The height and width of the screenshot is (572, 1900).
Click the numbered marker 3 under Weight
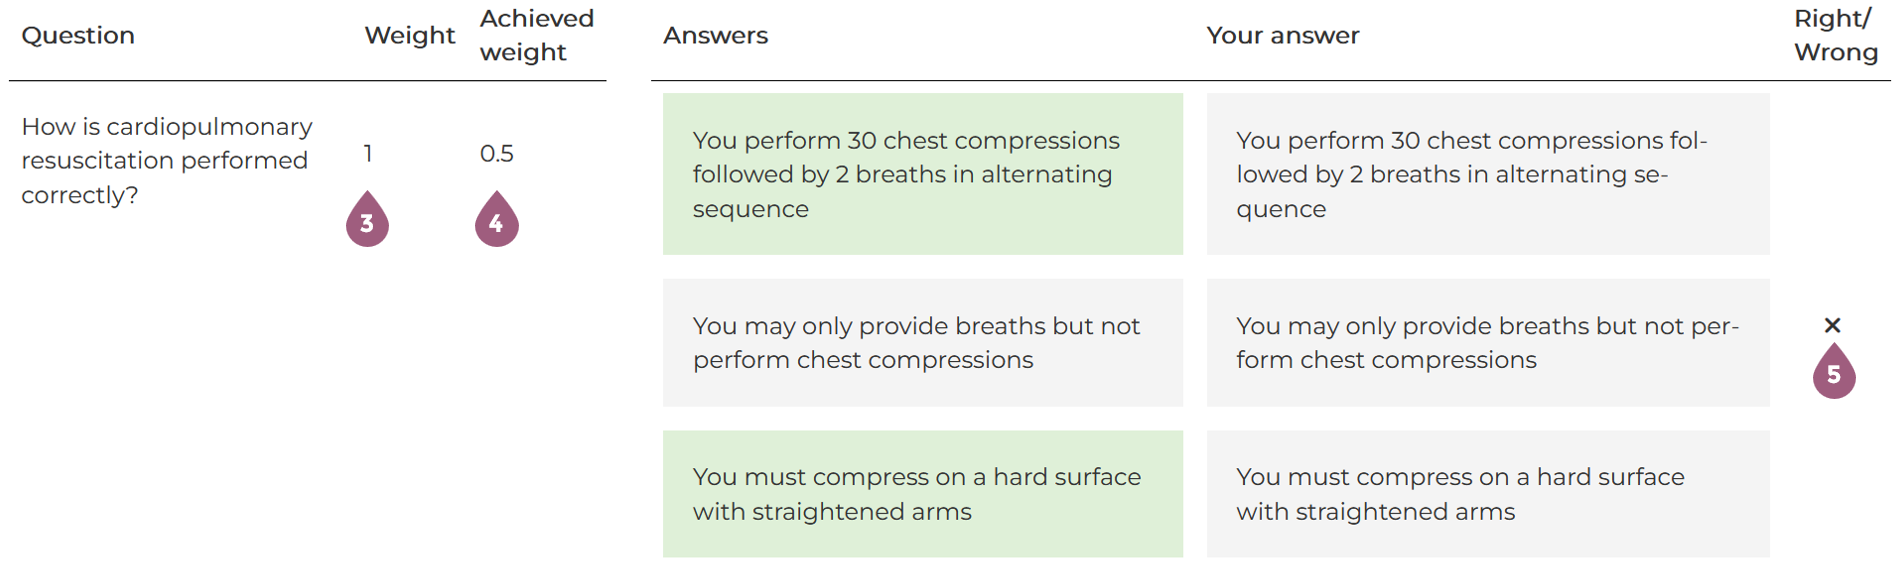coord(367,221)
